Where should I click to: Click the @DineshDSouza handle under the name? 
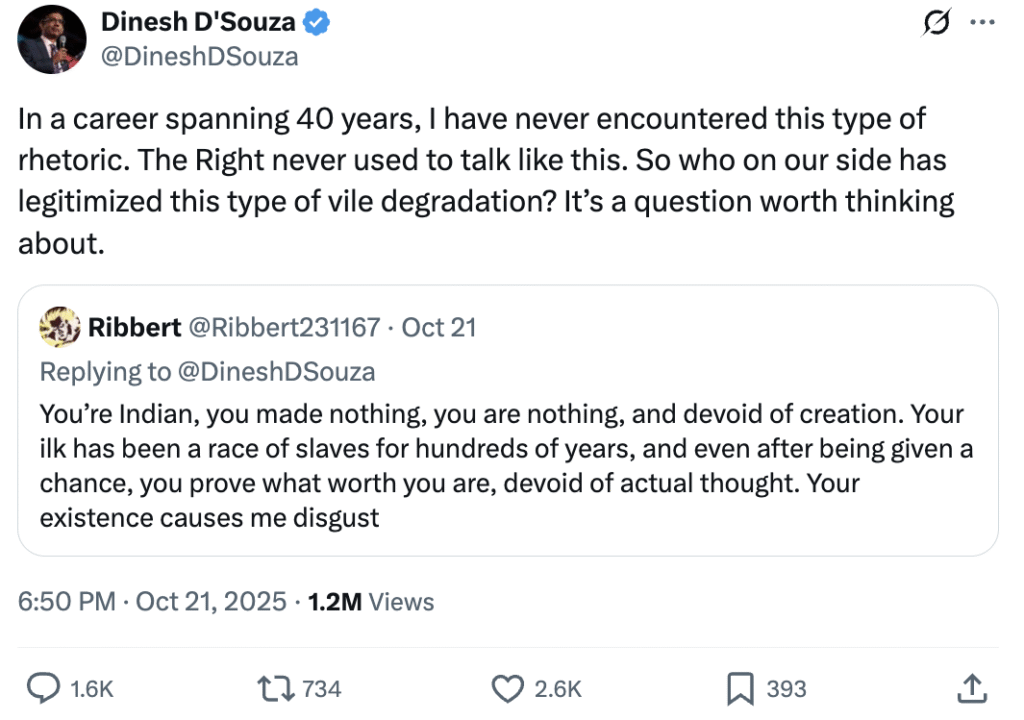click(199, 56)
